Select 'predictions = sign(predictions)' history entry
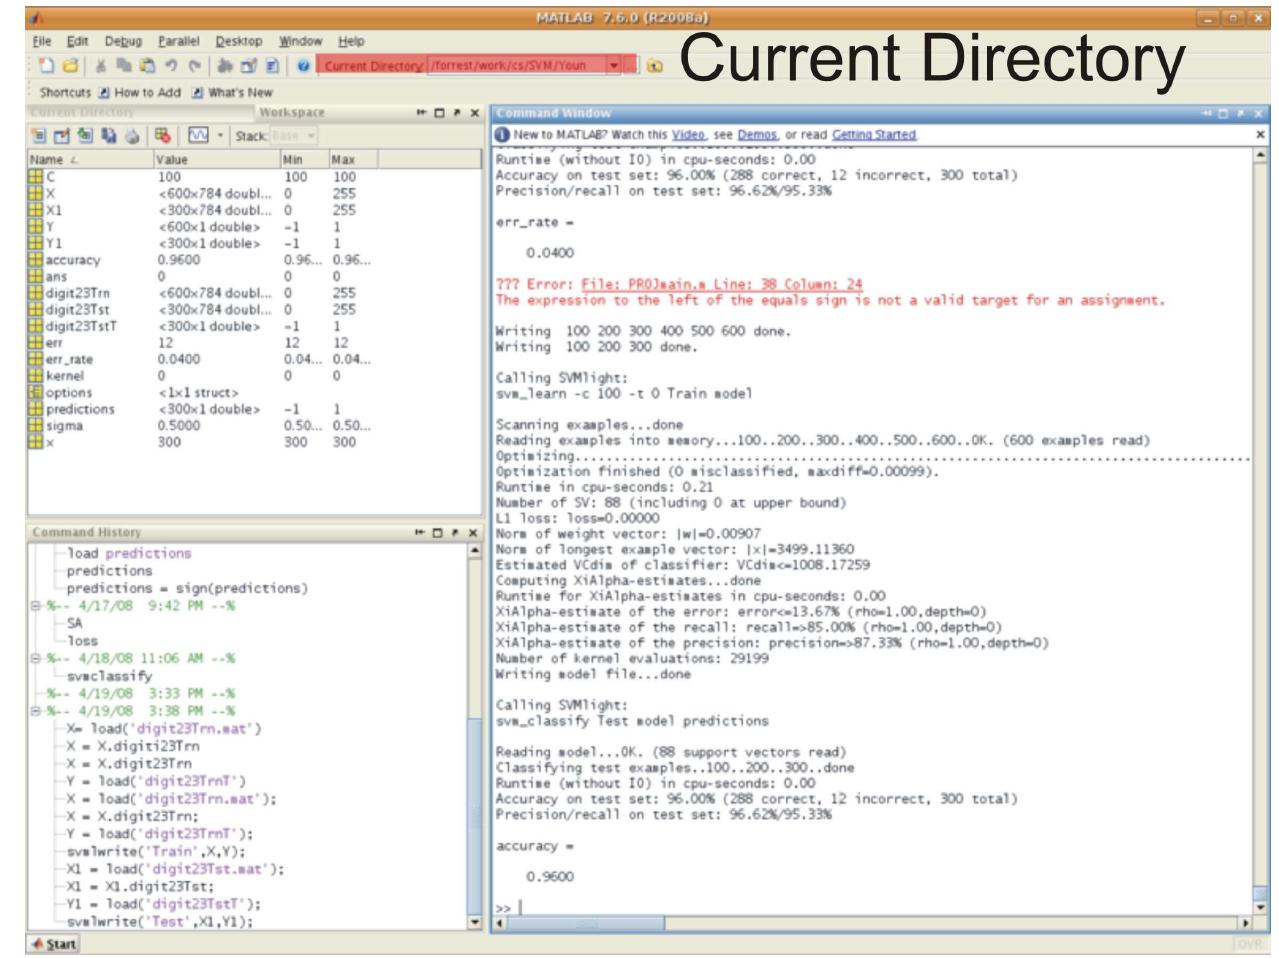The width and height of the screenshot is (1279, 958). [x=187, y=588]
